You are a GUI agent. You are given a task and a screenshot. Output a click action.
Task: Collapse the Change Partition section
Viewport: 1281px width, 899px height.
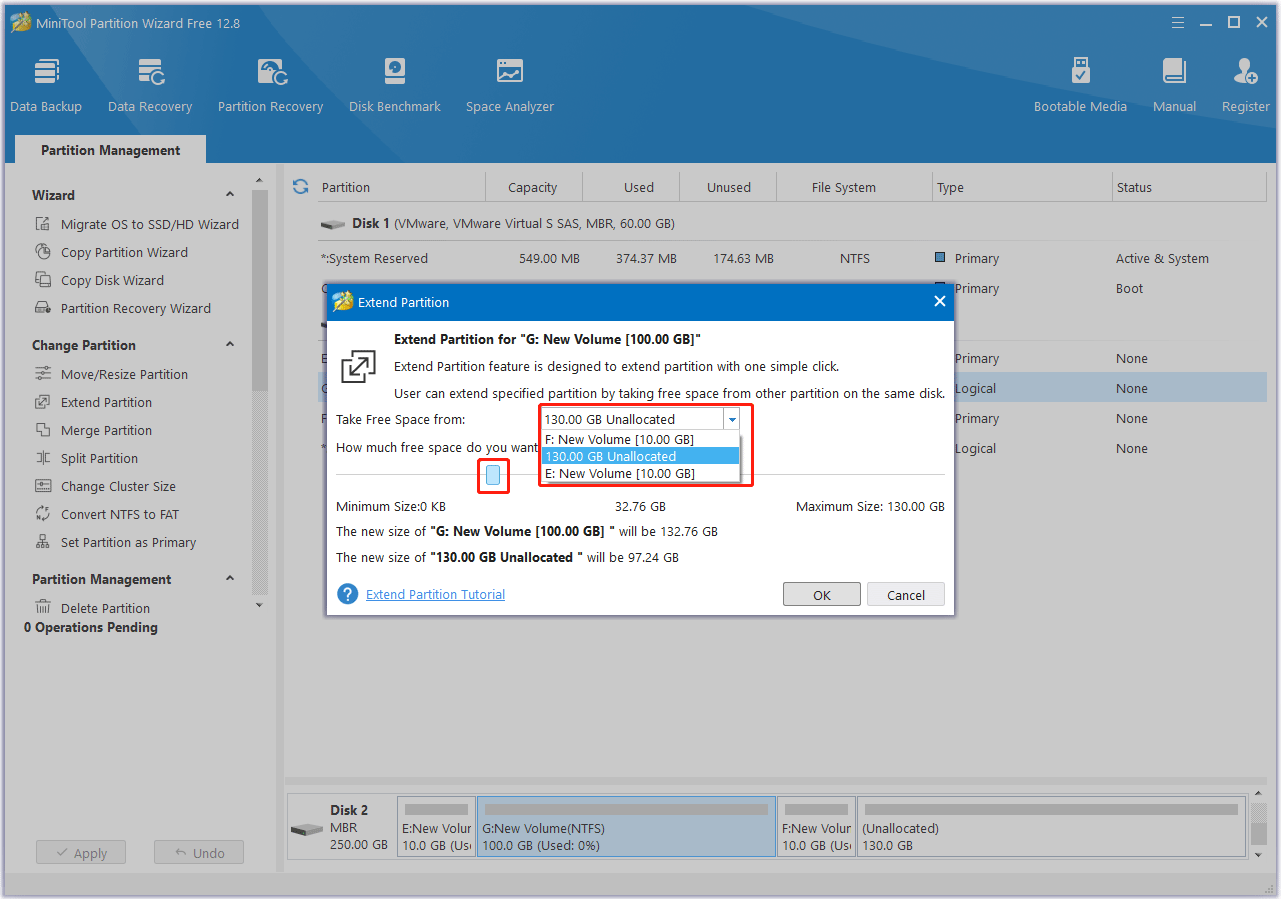coord(230,345)
